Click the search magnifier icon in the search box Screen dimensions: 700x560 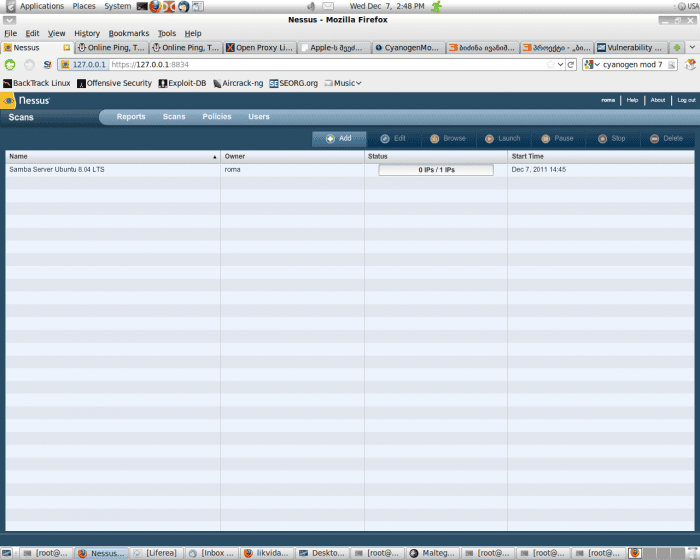click(x=671, y=65)
